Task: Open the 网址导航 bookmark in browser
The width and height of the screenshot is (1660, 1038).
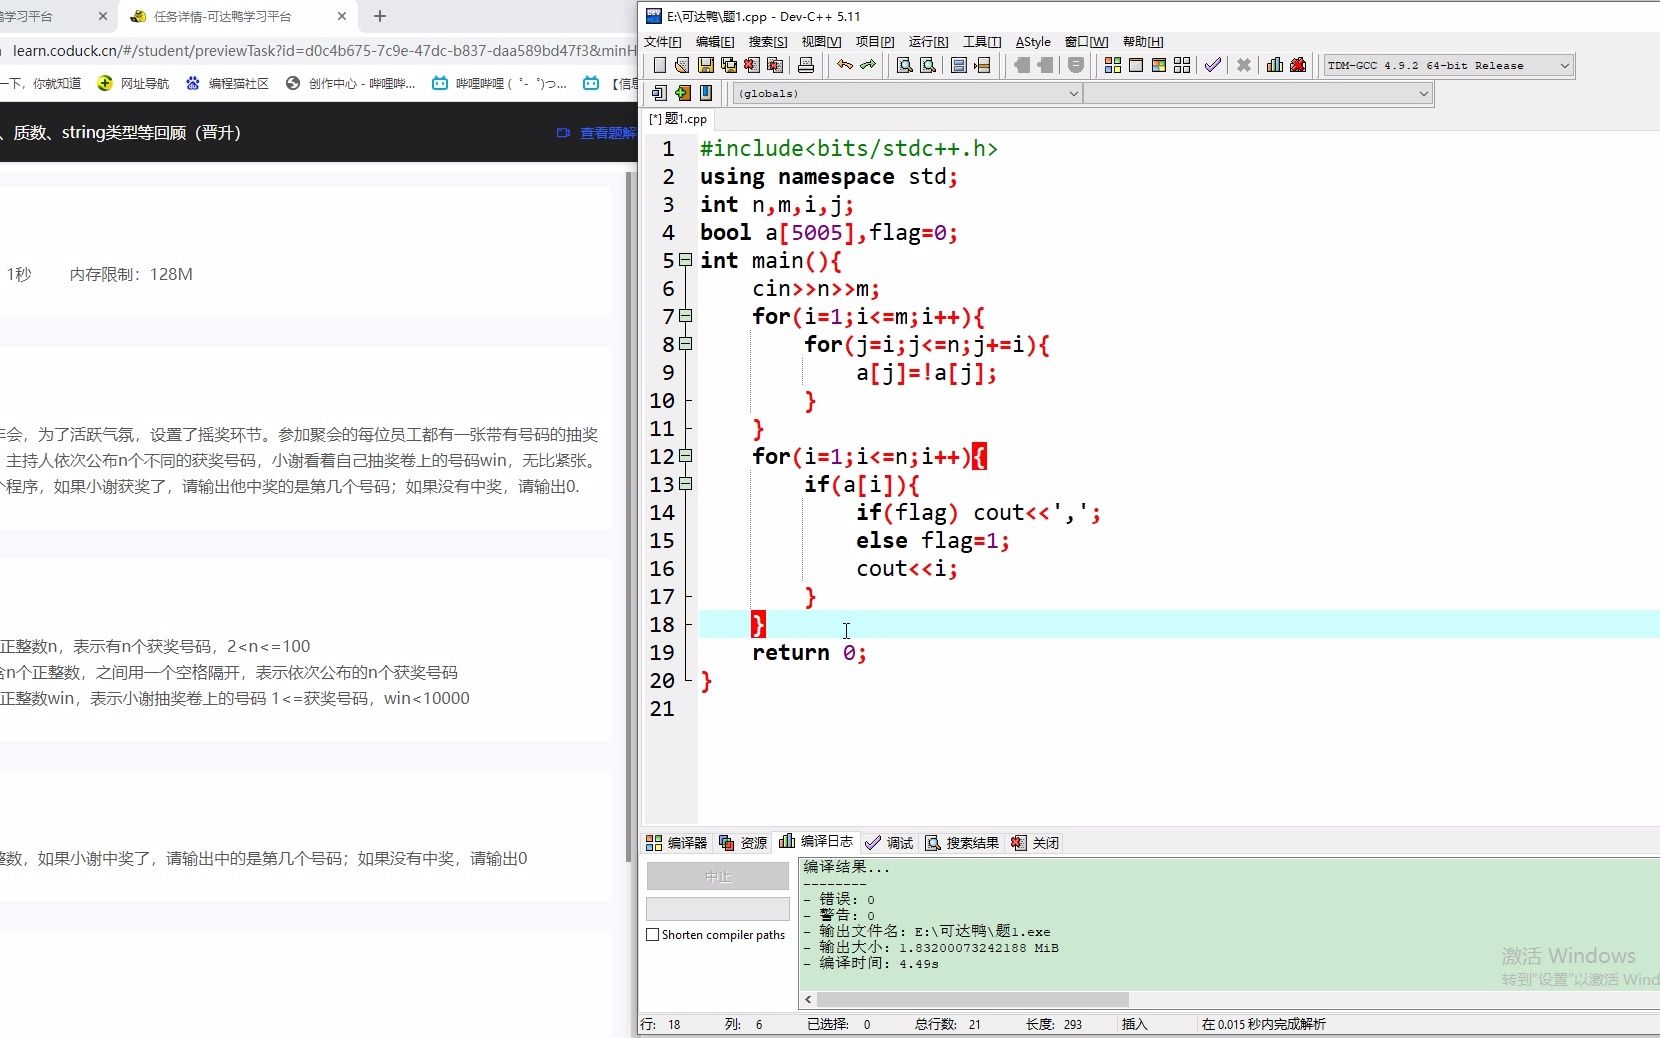Action: click(x=134, y=83)
